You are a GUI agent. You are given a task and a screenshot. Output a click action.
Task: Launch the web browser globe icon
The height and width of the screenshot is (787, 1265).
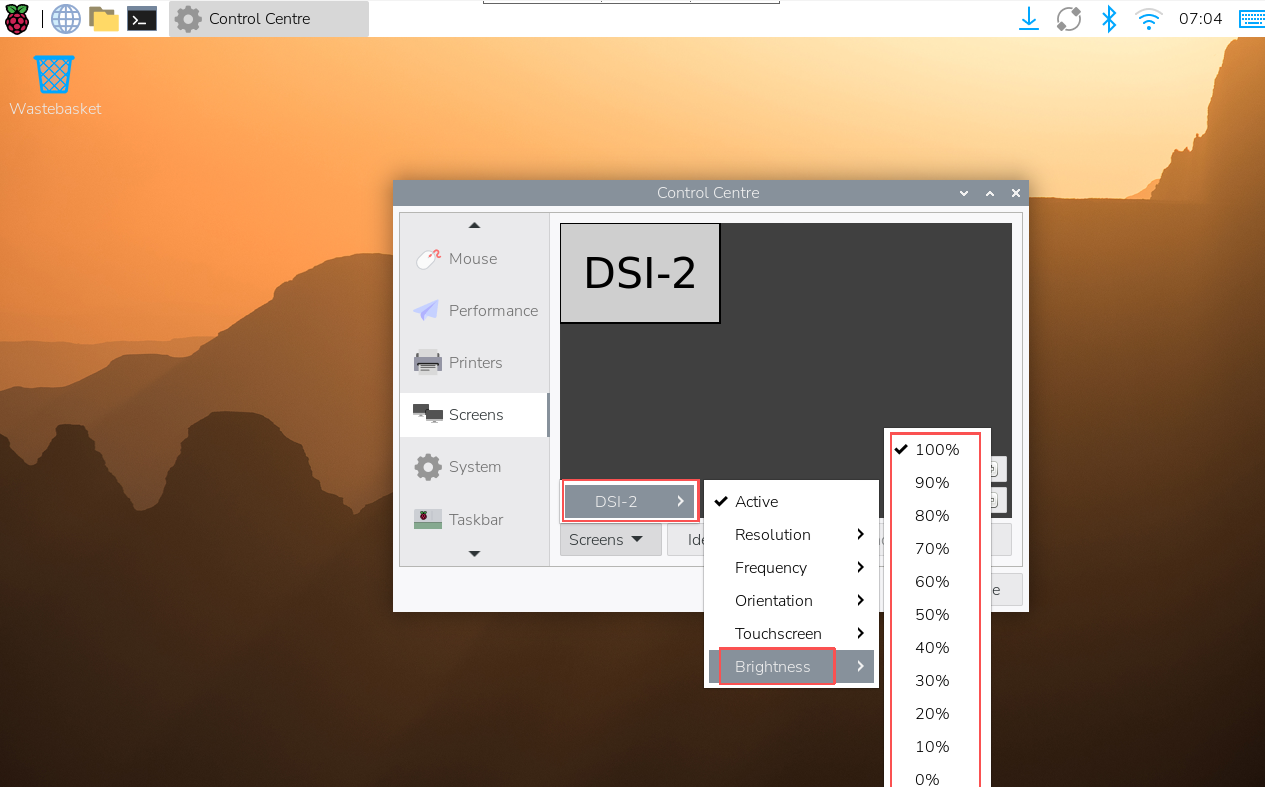66,19
